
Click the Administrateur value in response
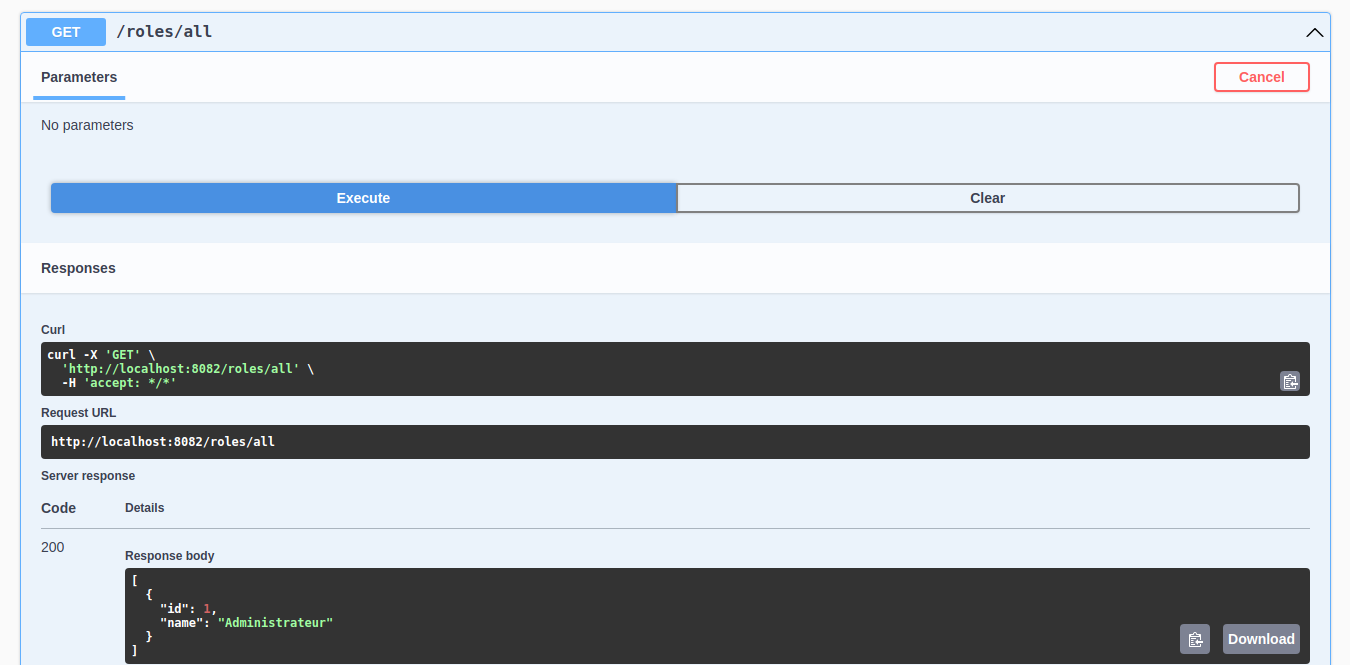point(274,622)
